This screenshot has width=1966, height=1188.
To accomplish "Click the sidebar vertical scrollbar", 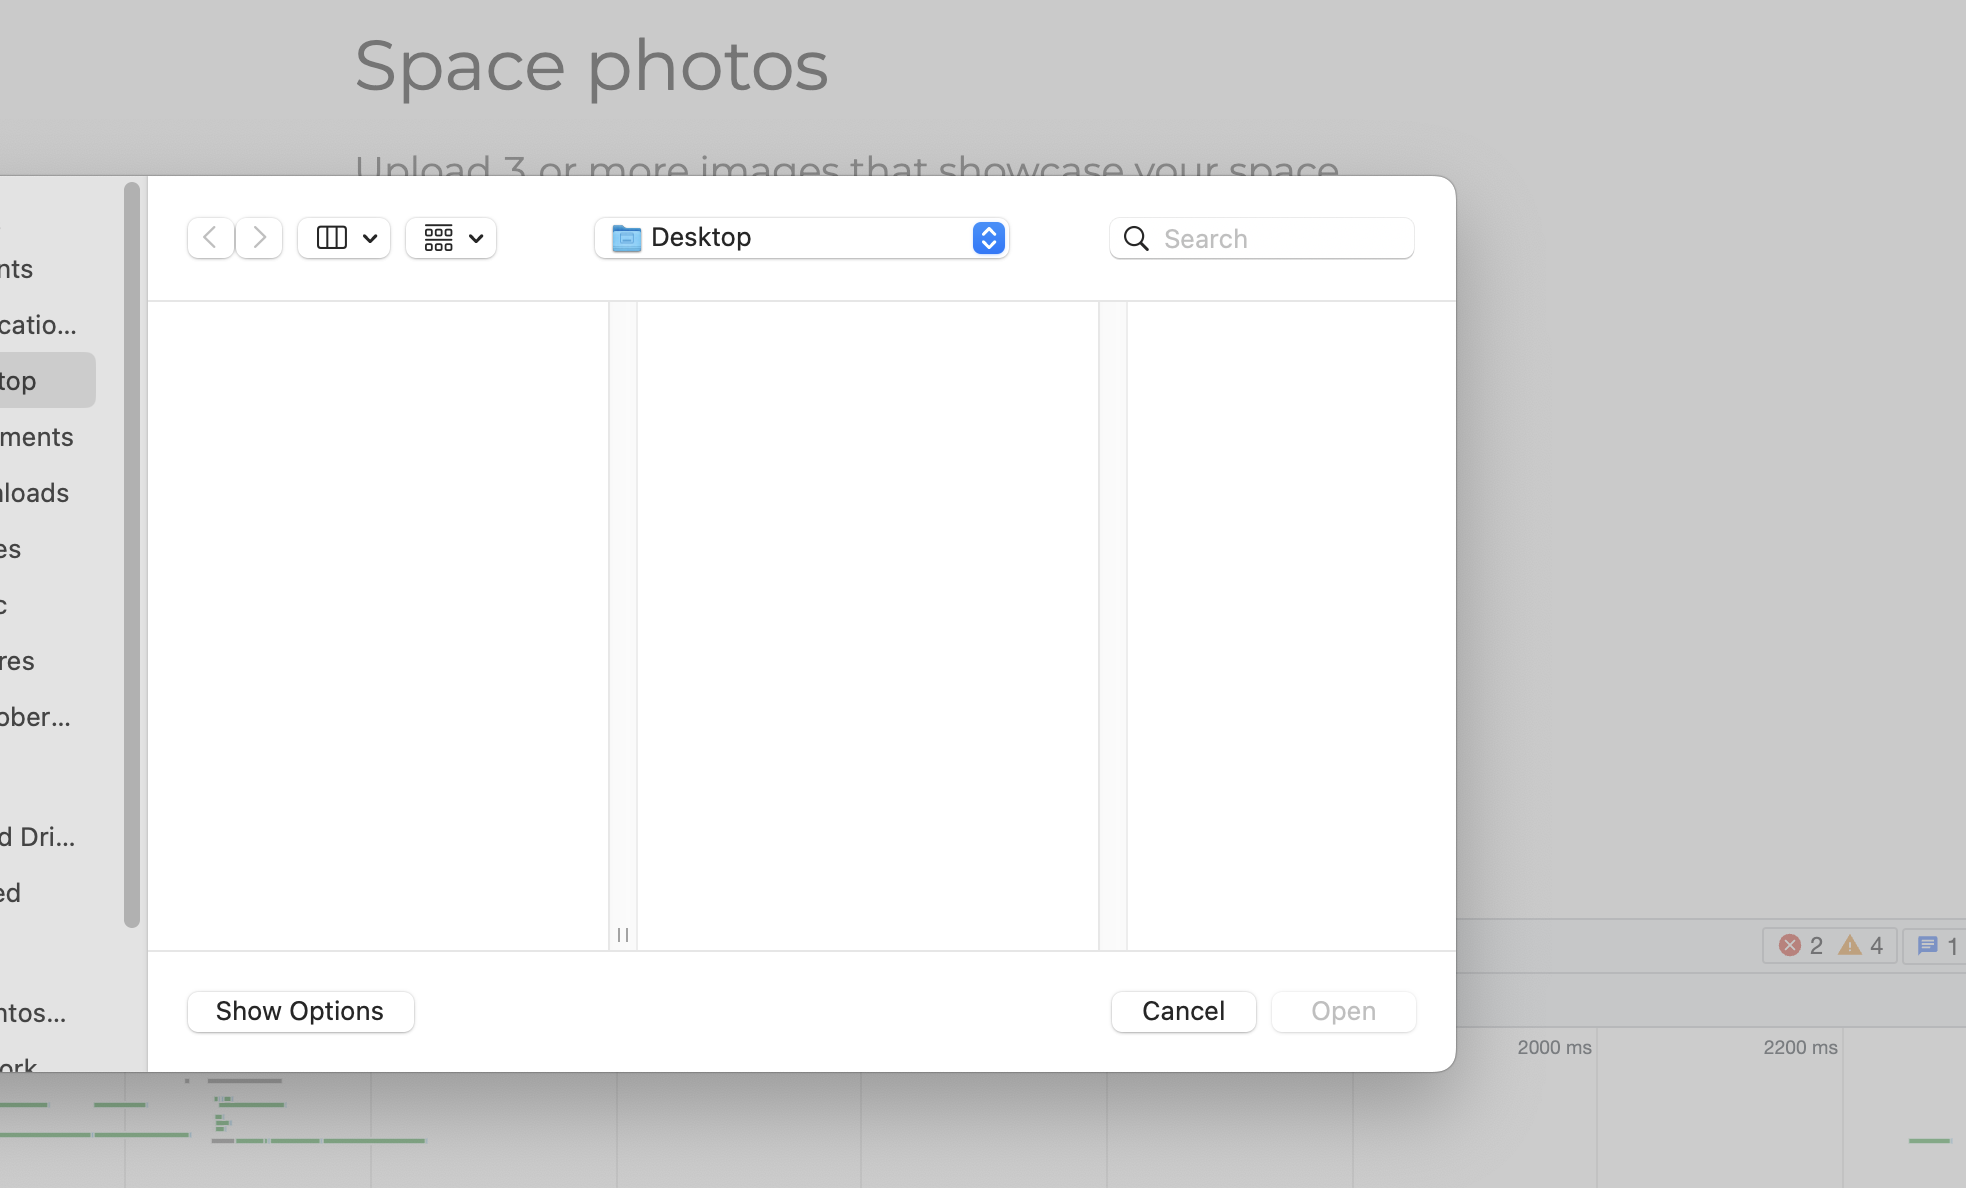I will click(x=131, y=555).
